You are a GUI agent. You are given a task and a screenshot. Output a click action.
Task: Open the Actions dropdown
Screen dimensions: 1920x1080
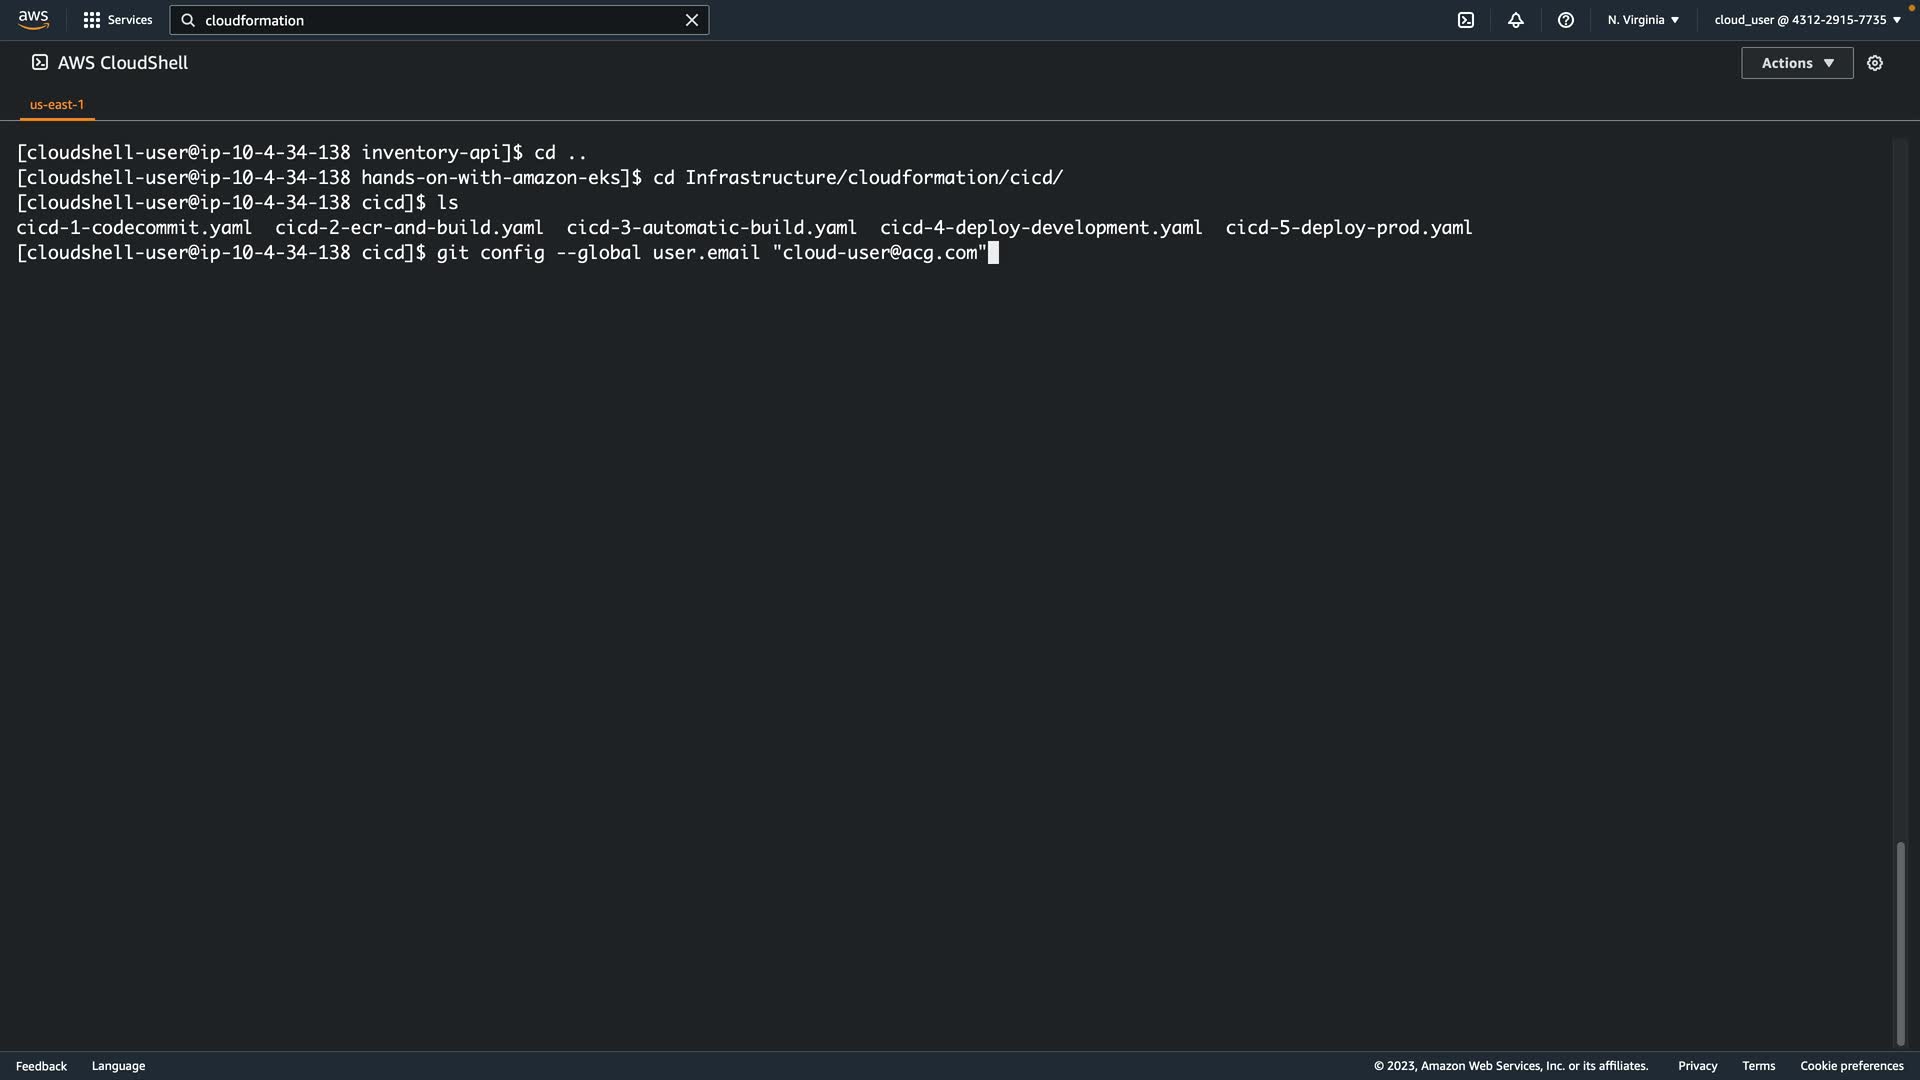(1797, 63)
